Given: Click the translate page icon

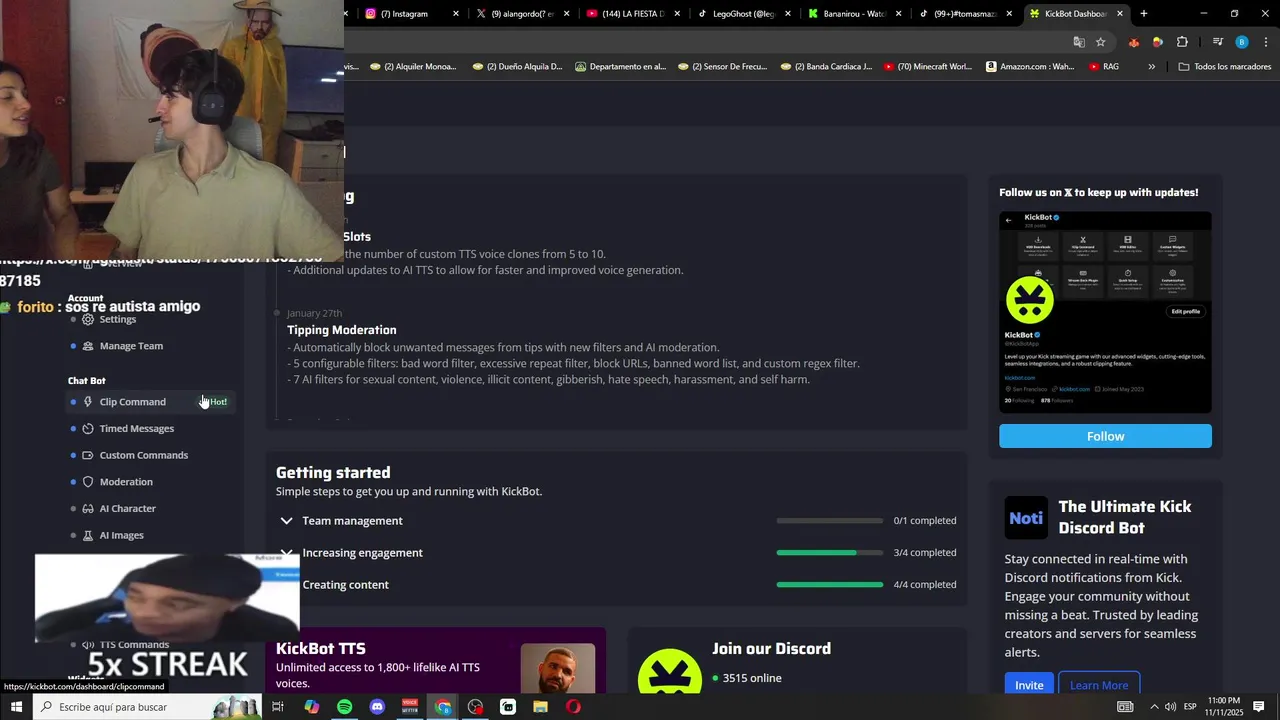Looking at the screenshot, I should pos(1079,42).
